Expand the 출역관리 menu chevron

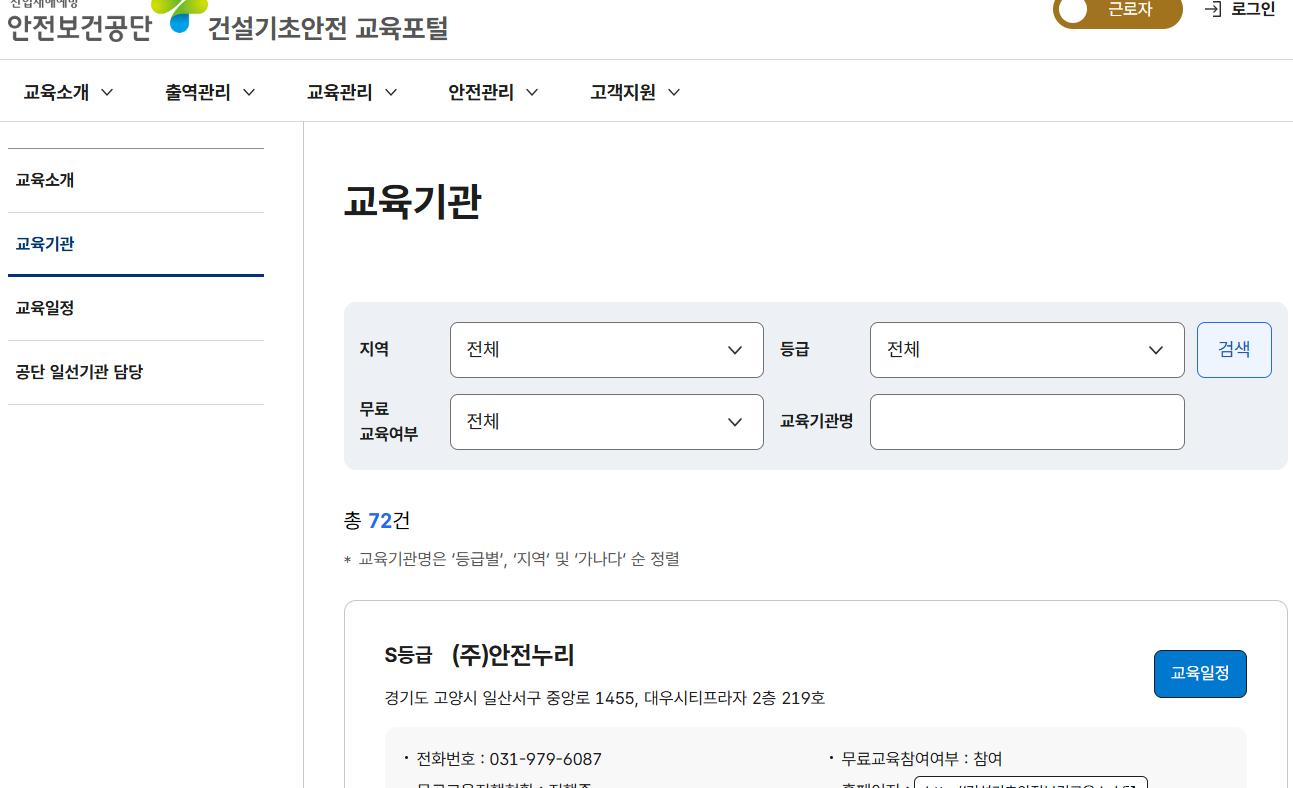click(250, 91)
